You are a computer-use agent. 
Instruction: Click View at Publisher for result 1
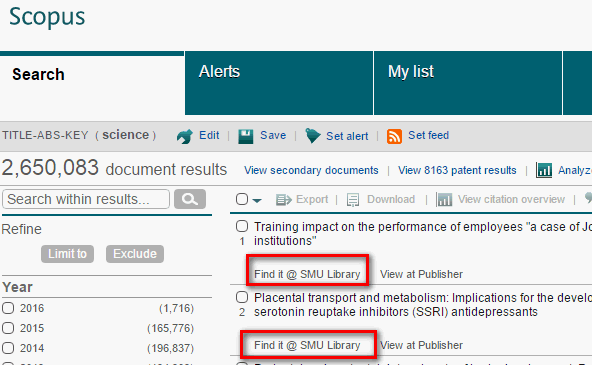click(x=421, y=274)
